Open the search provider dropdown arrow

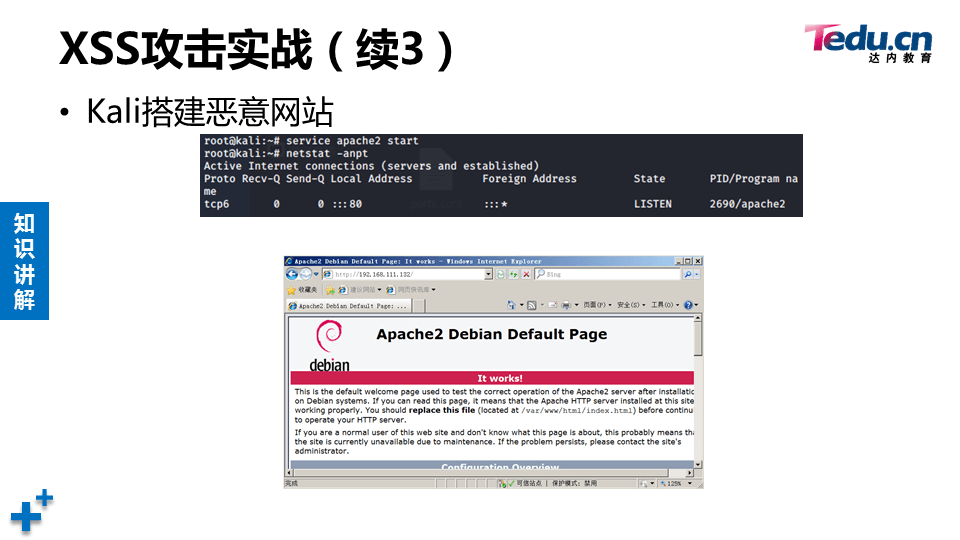tap(697, 274)
